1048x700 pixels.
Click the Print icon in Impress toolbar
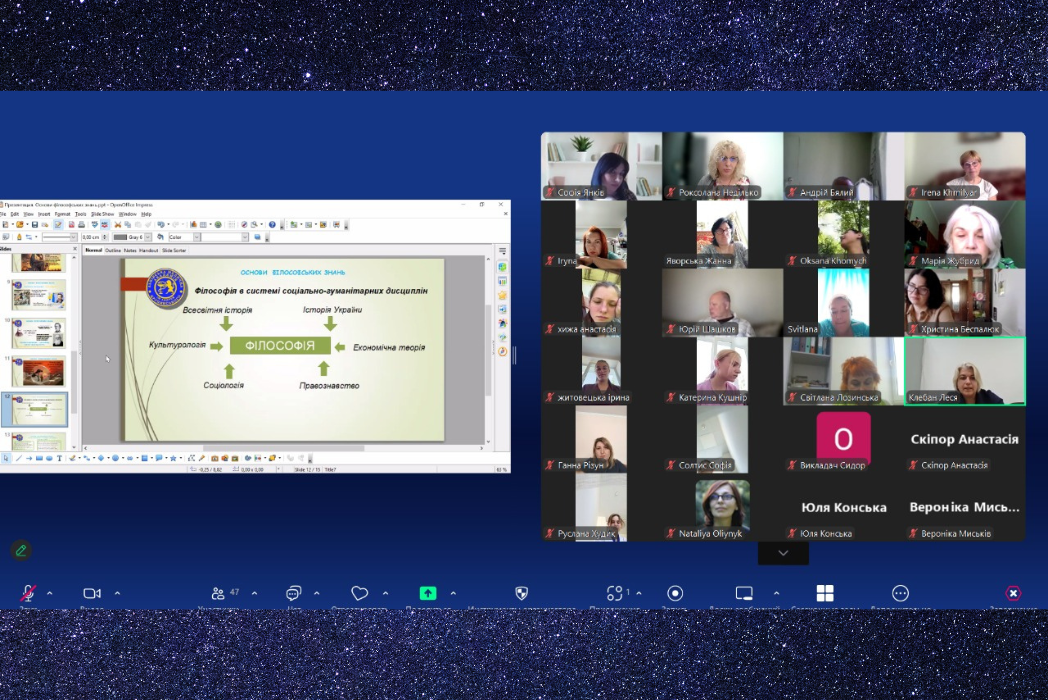(82, 225)
